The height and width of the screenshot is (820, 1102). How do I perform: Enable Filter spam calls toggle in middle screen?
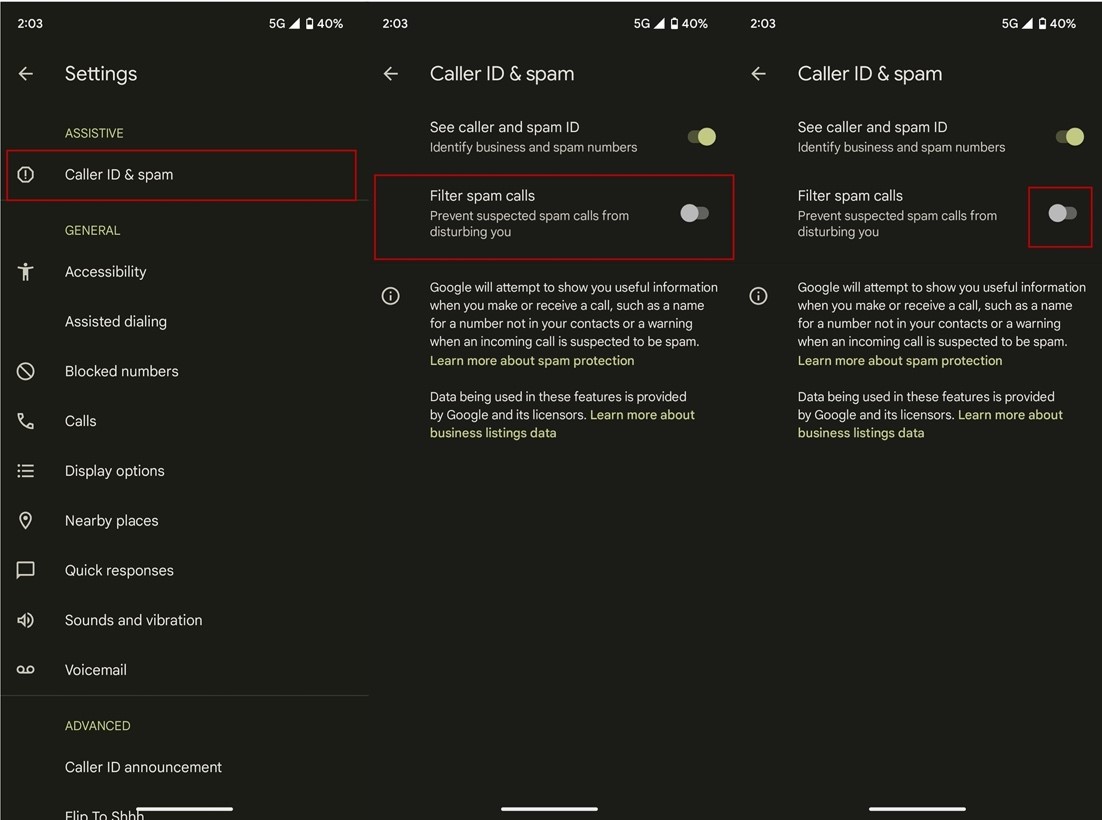694,213
